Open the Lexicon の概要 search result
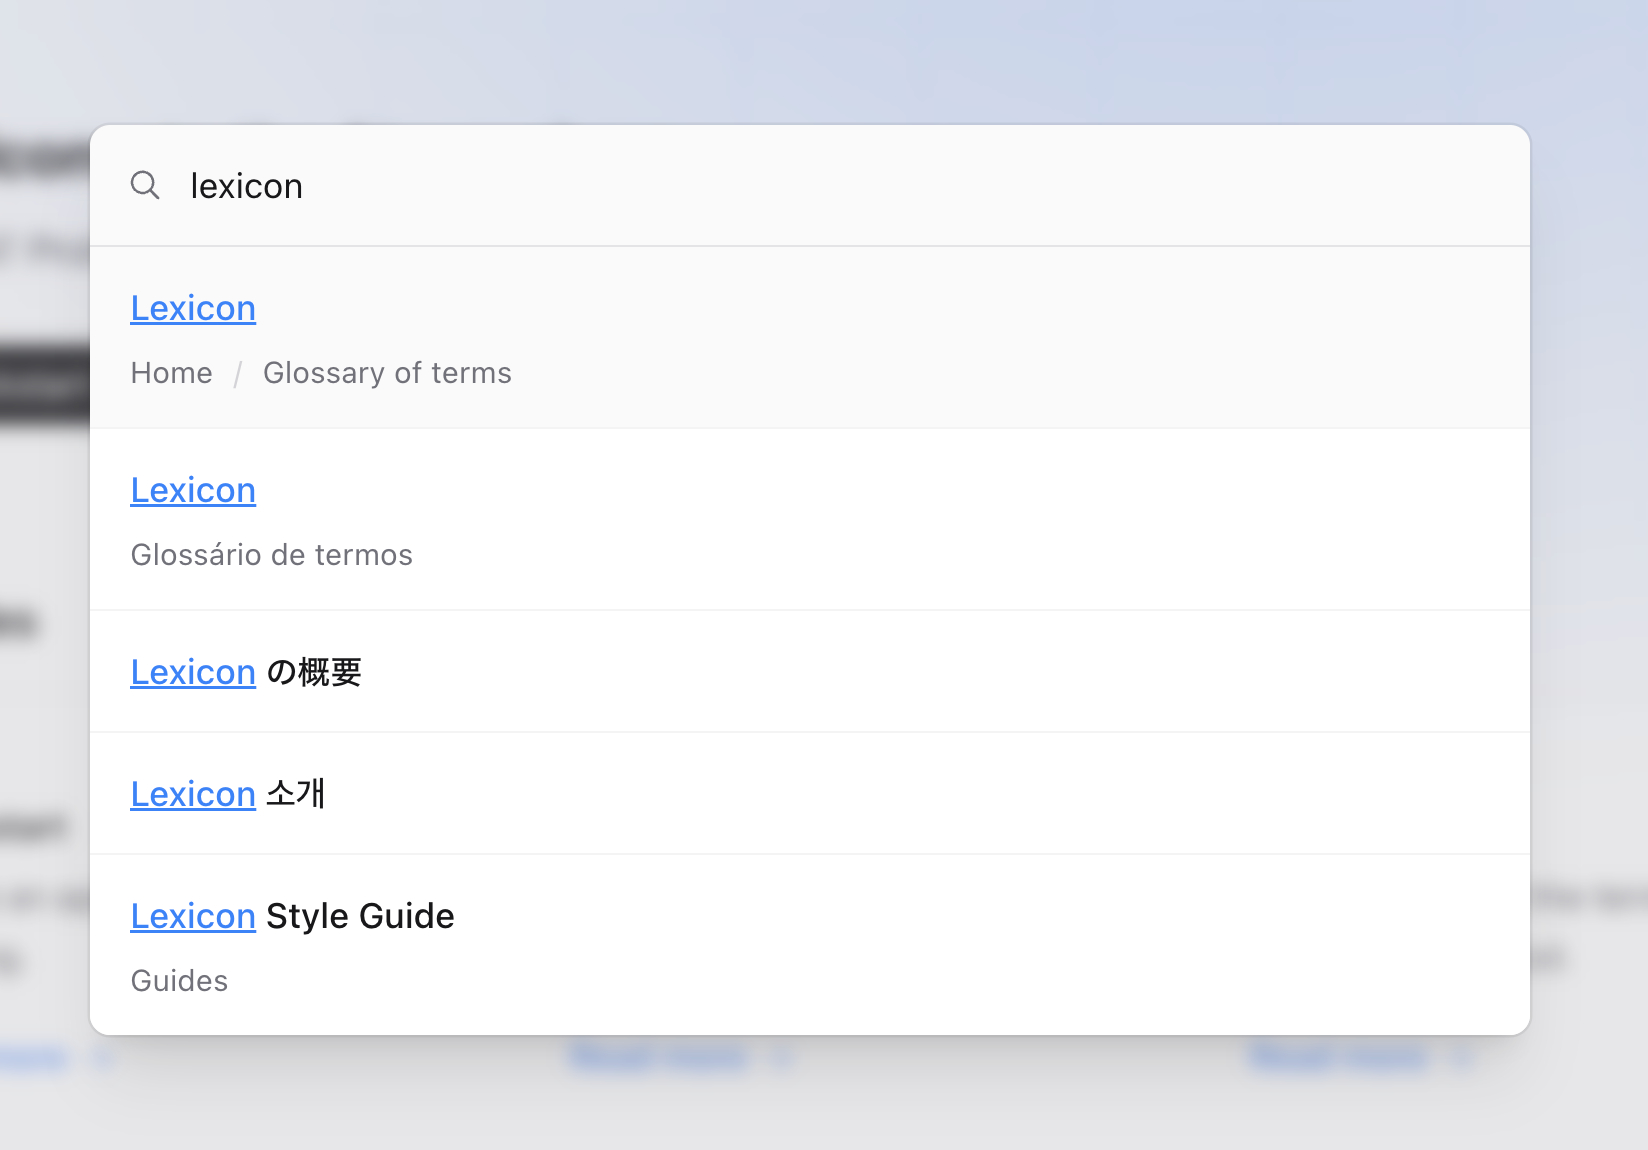The height and width of the screenshot is (1150, 1648). tap(193, 673)
